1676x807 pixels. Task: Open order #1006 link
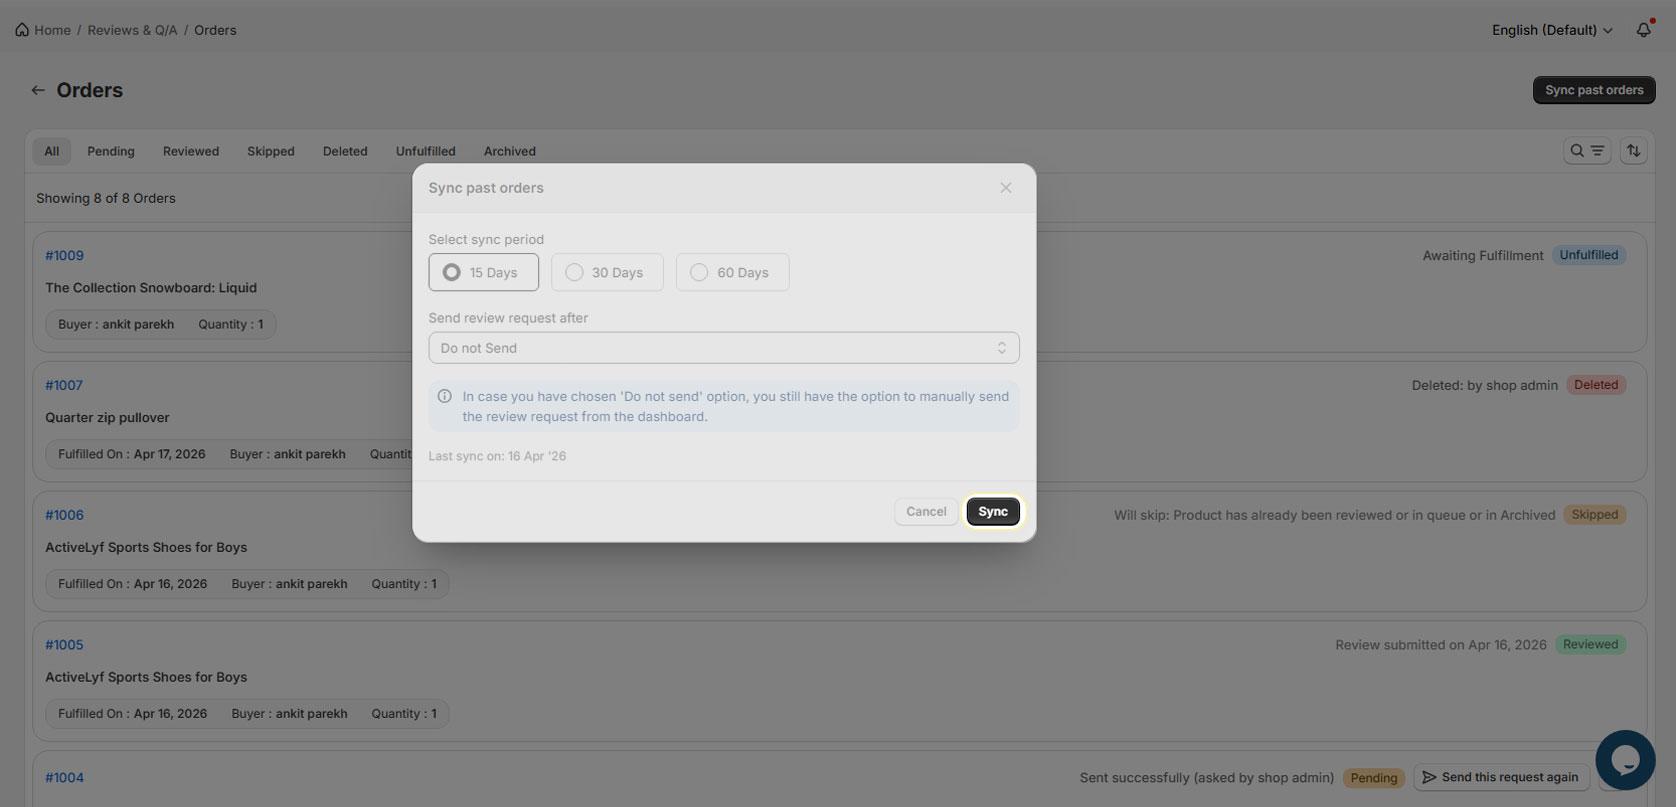[x=64, y=515]
